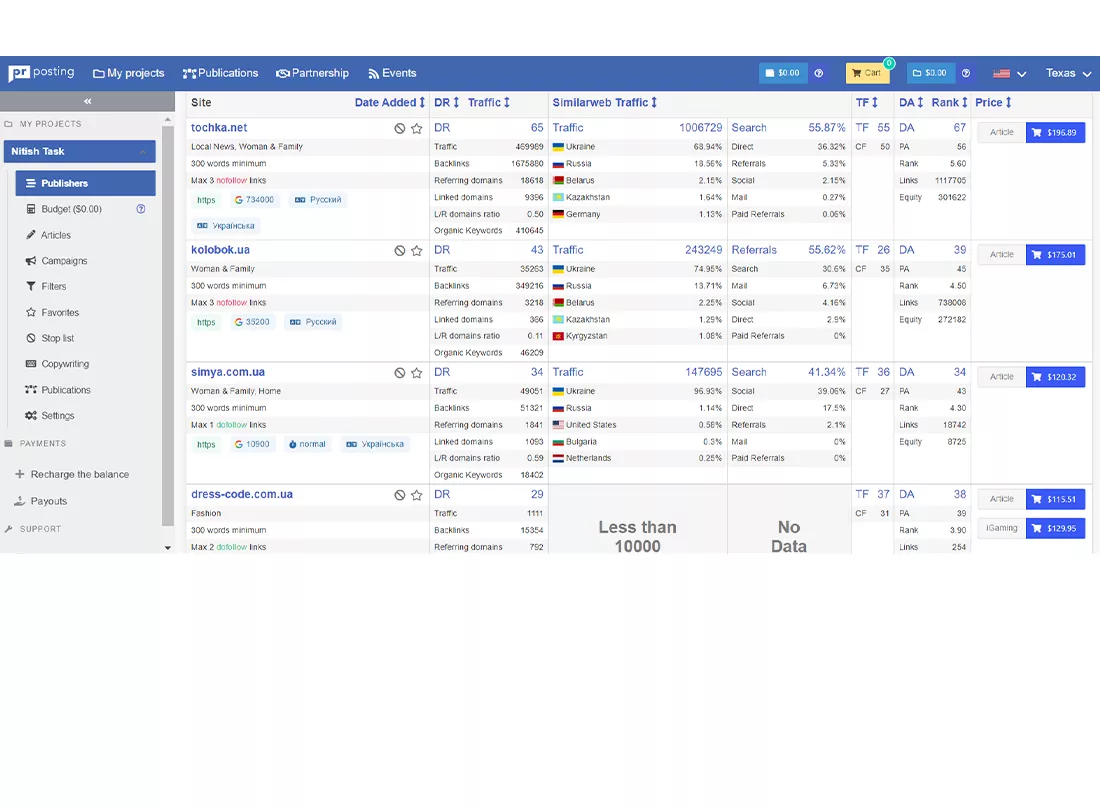
Task: Click the sidebar vertical scrollbar thumb
Action: 168,326
